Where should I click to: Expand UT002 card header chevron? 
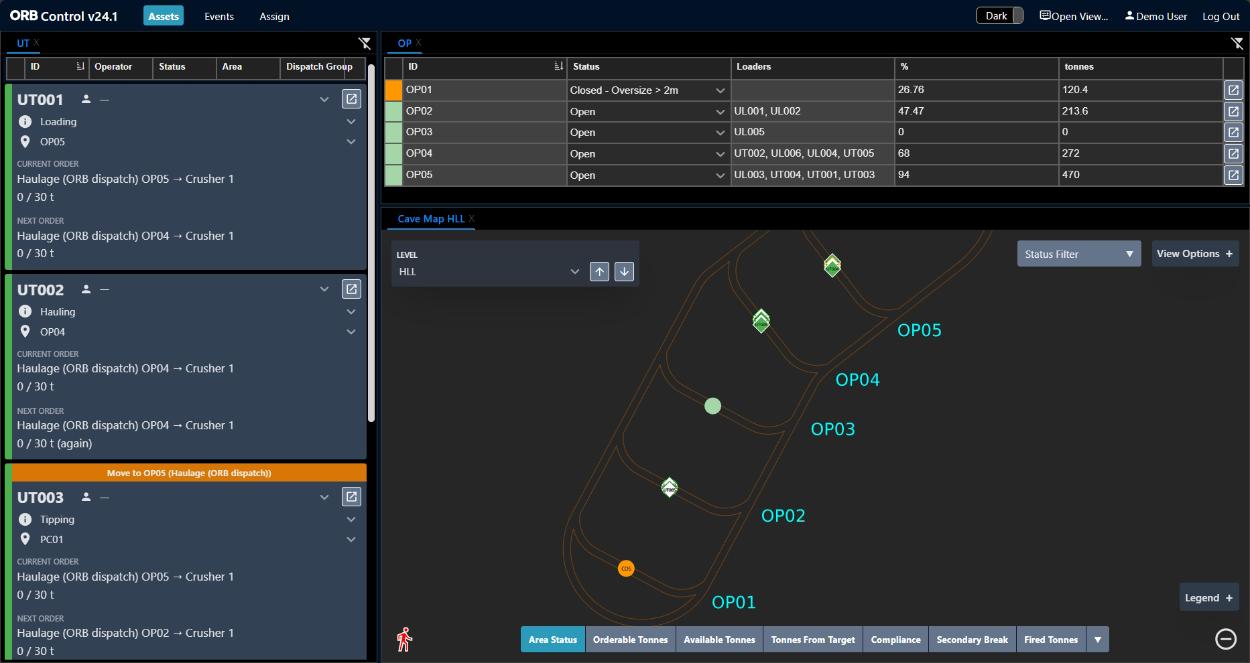click(x=324, y=289)
